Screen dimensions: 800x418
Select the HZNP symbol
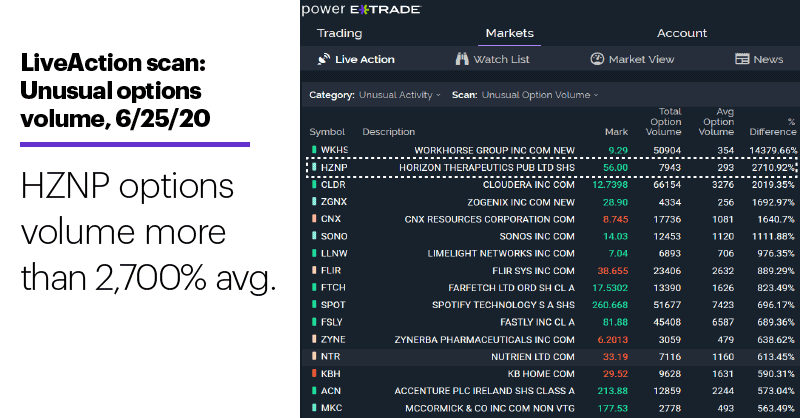334,167
